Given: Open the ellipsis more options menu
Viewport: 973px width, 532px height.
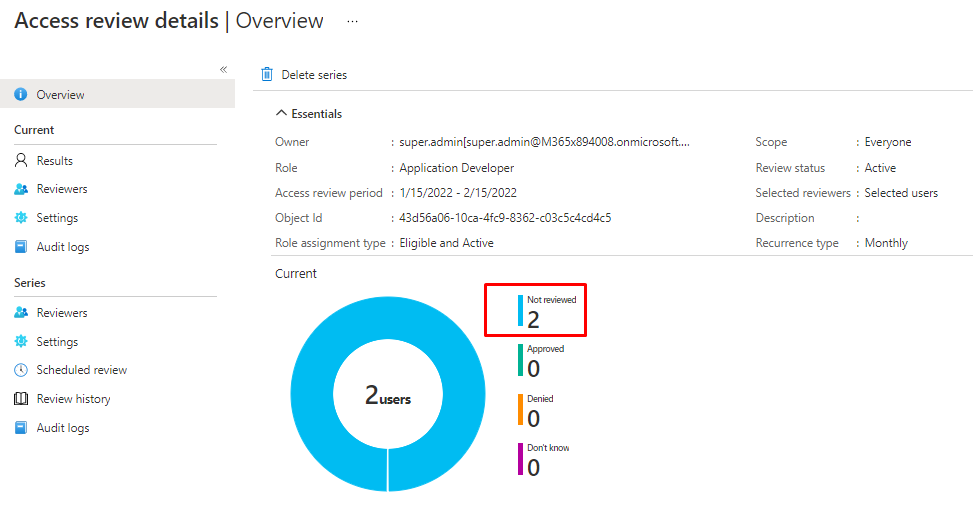Looking at the screenshot, I should click(x=352, y=21).
